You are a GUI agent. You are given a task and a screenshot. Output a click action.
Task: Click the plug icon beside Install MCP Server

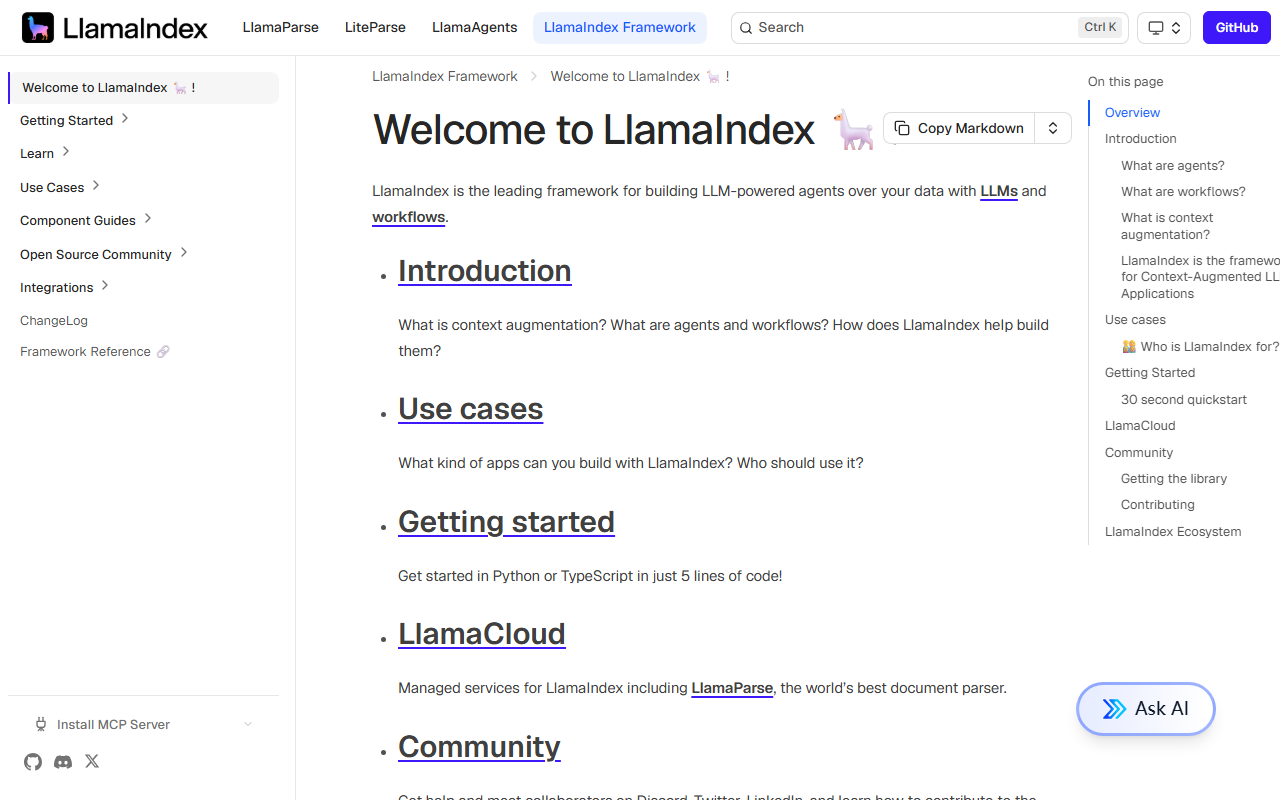click(41, 724)
